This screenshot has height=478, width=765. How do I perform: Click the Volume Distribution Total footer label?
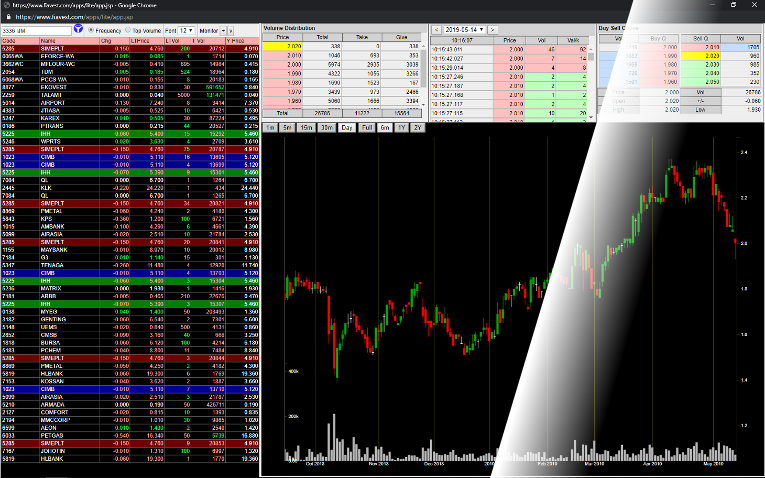(x=282, y=113)
